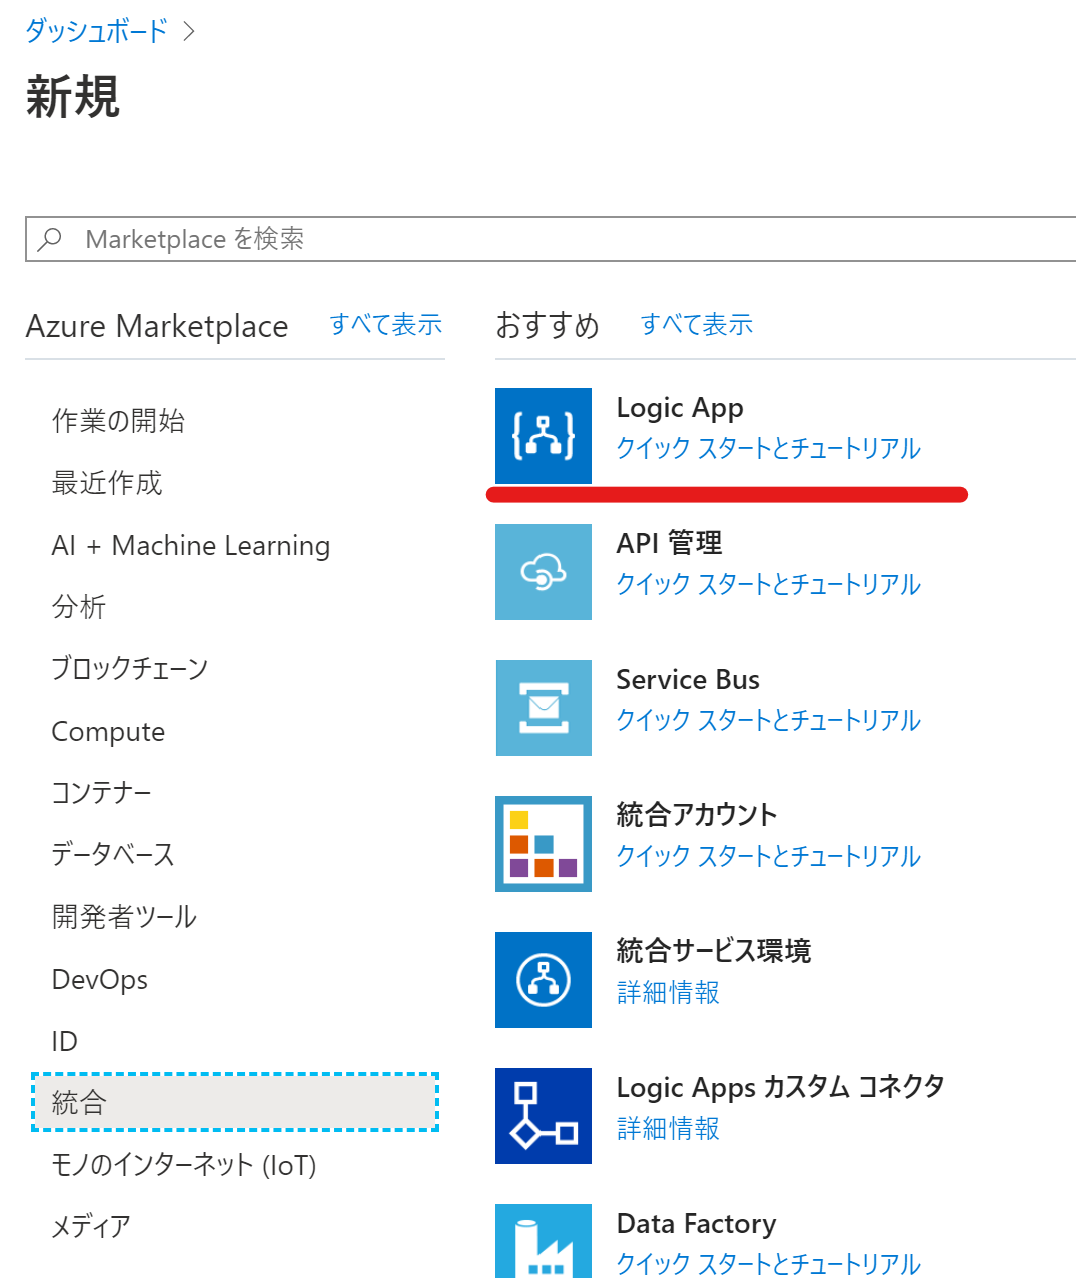Focus the Marketplace を検索 search box
The width and height of the screenshot is (1076, 1278).
551,239
